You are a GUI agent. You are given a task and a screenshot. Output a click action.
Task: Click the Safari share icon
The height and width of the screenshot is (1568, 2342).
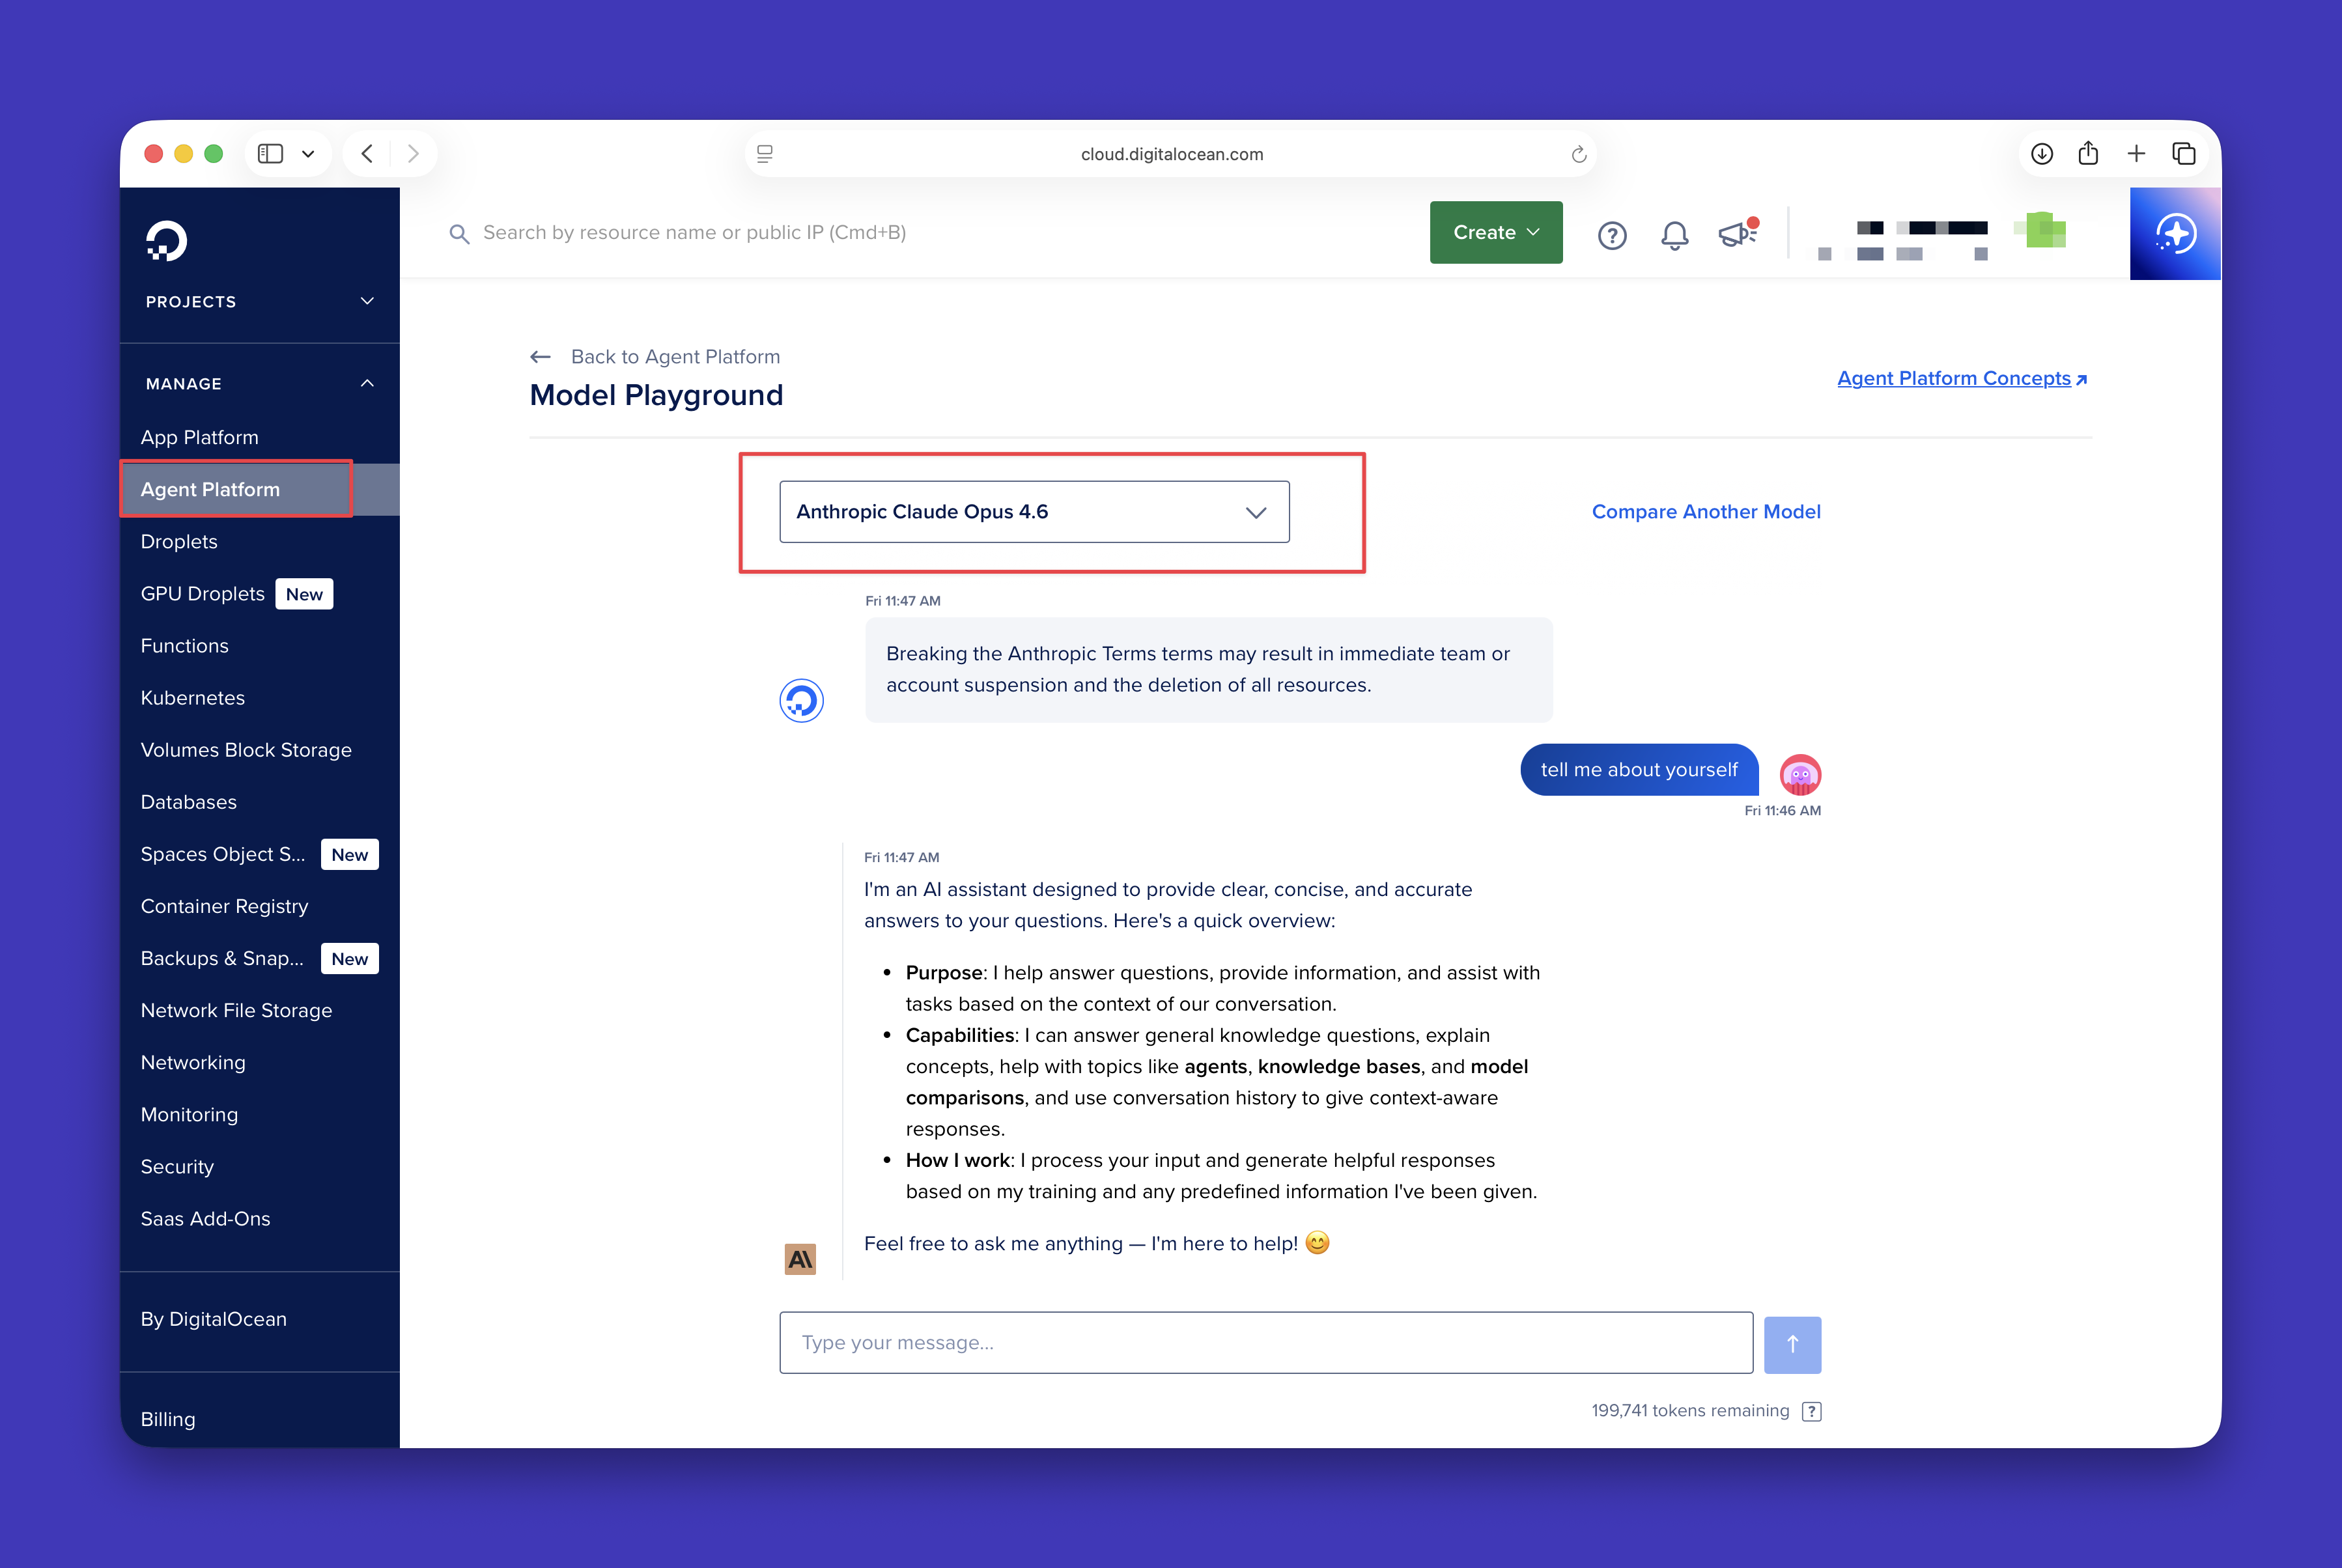pos(2088,154)
